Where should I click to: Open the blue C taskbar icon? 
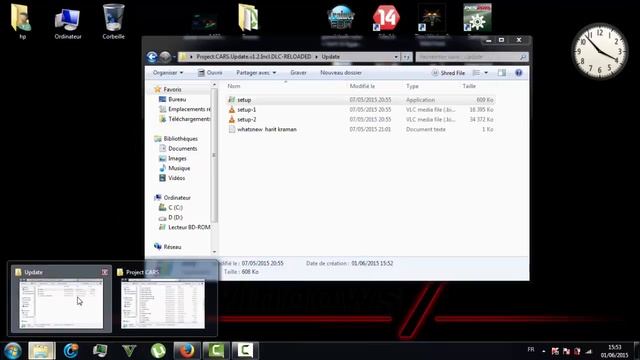point(71,351)
